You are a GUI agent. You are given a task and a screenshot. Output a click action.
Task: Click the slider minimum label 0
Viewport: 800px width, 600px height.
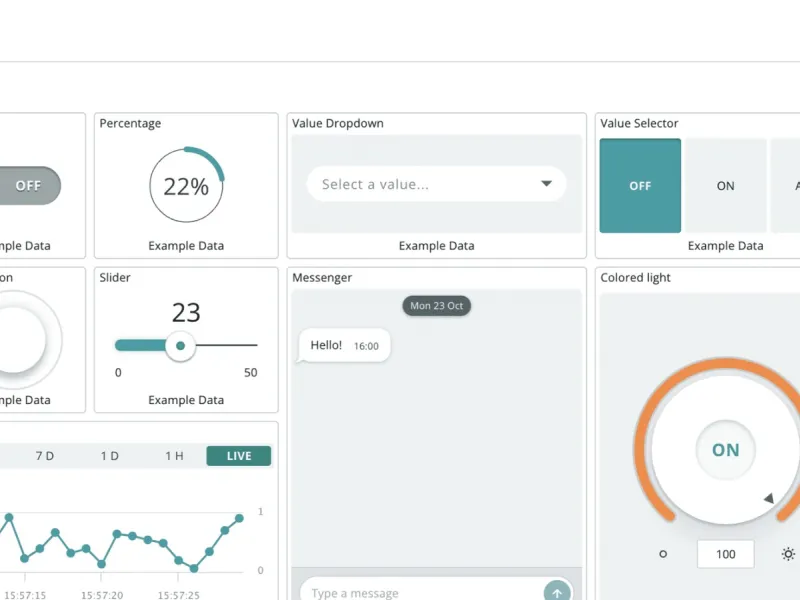click(x=118, y=372)
